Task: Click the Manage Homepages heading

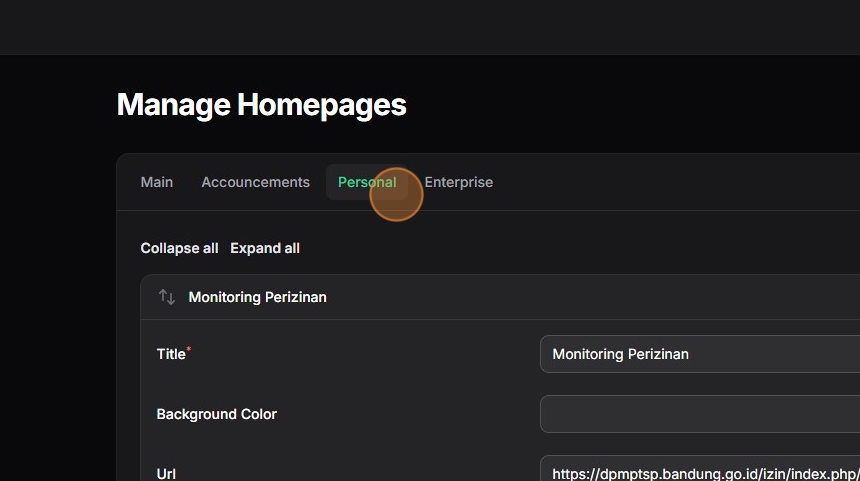Action: (x=262, y=105)
